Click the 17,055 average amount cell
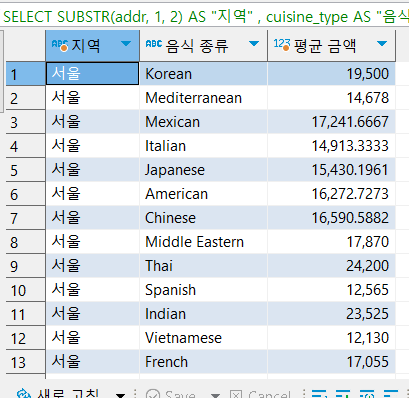Viewport: 409px width, 398px height. [x=332, y=362]
